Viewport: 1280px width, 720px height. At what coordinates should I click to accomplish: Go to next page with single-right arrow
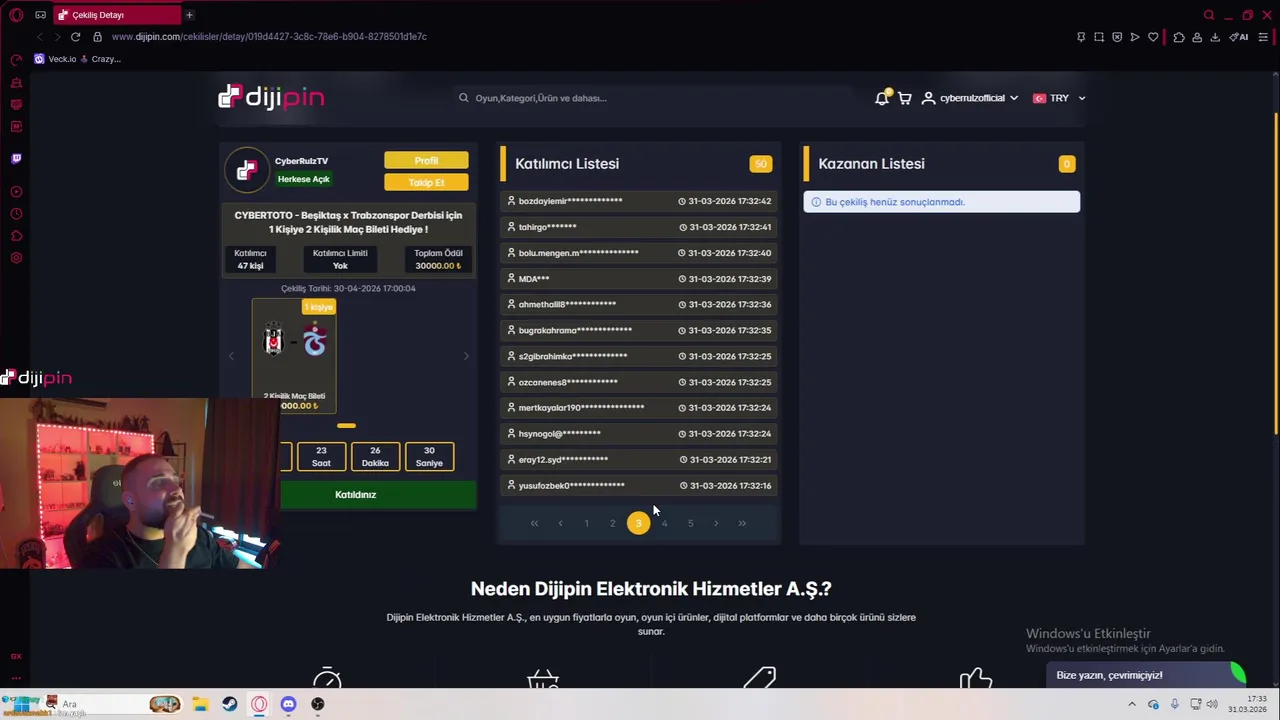(x=716, y=523)
